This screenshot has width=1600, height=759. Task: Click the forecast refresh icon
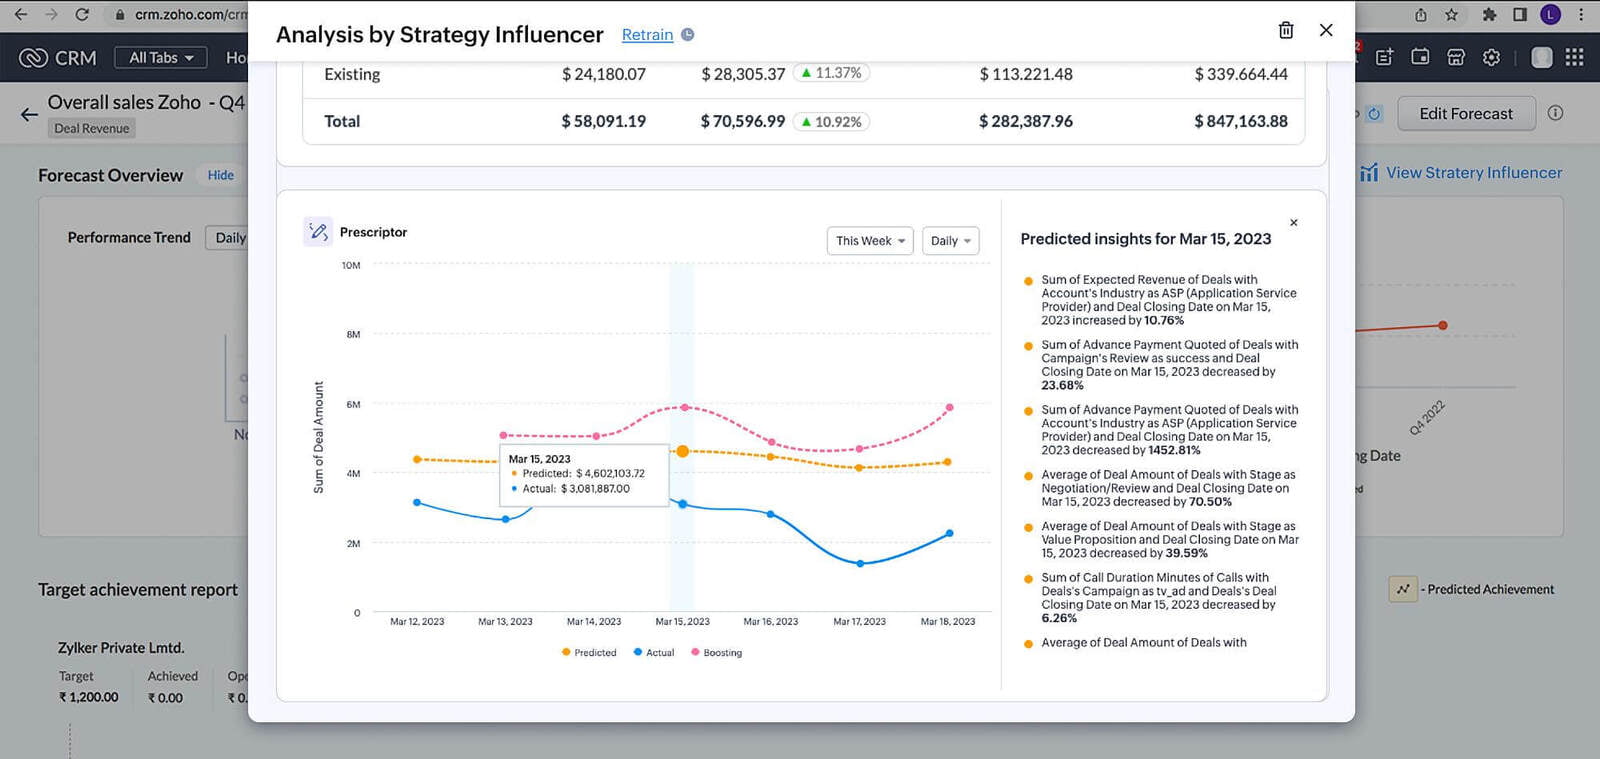pos(1374,114)
